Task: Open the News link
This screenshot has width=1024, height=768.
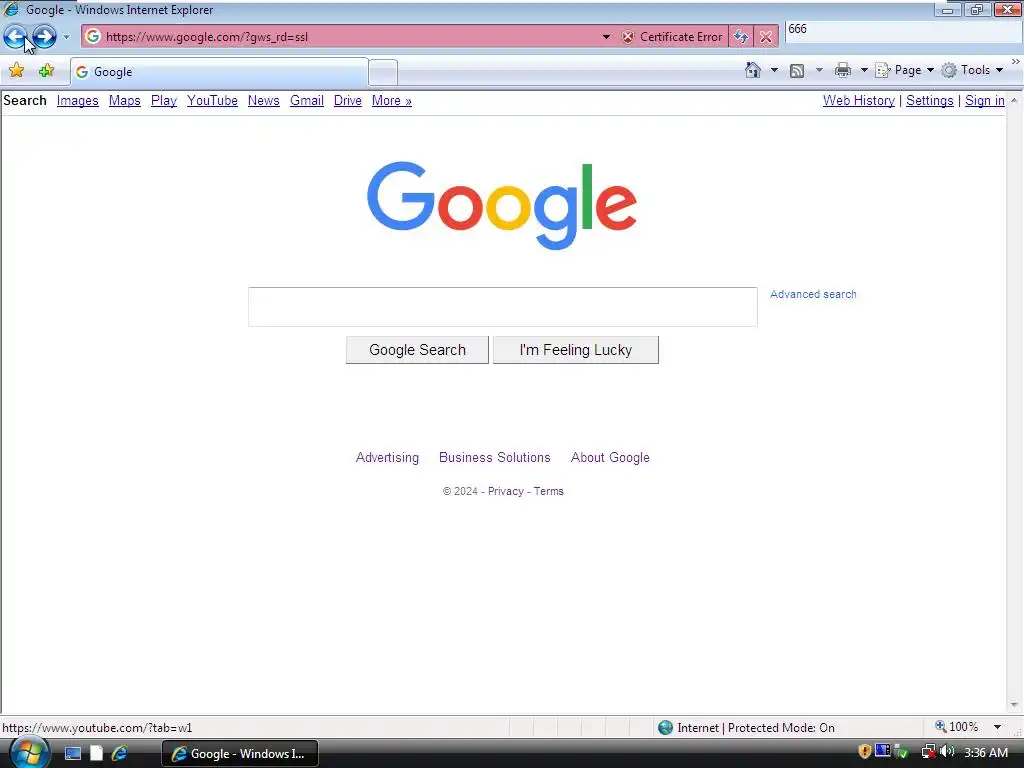Action: 264,101
